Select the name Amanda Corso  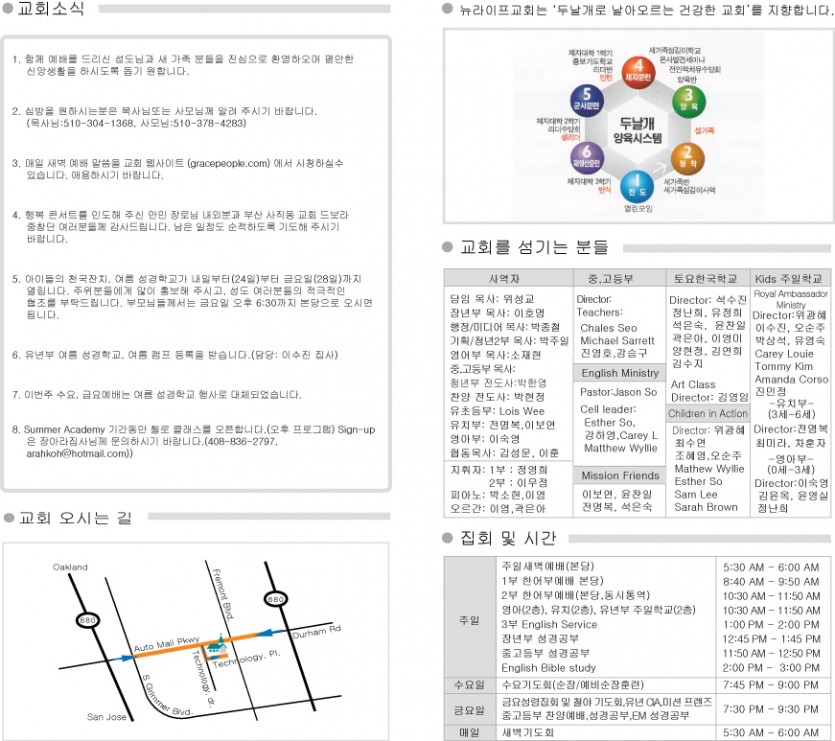click(x=791, y=379)
